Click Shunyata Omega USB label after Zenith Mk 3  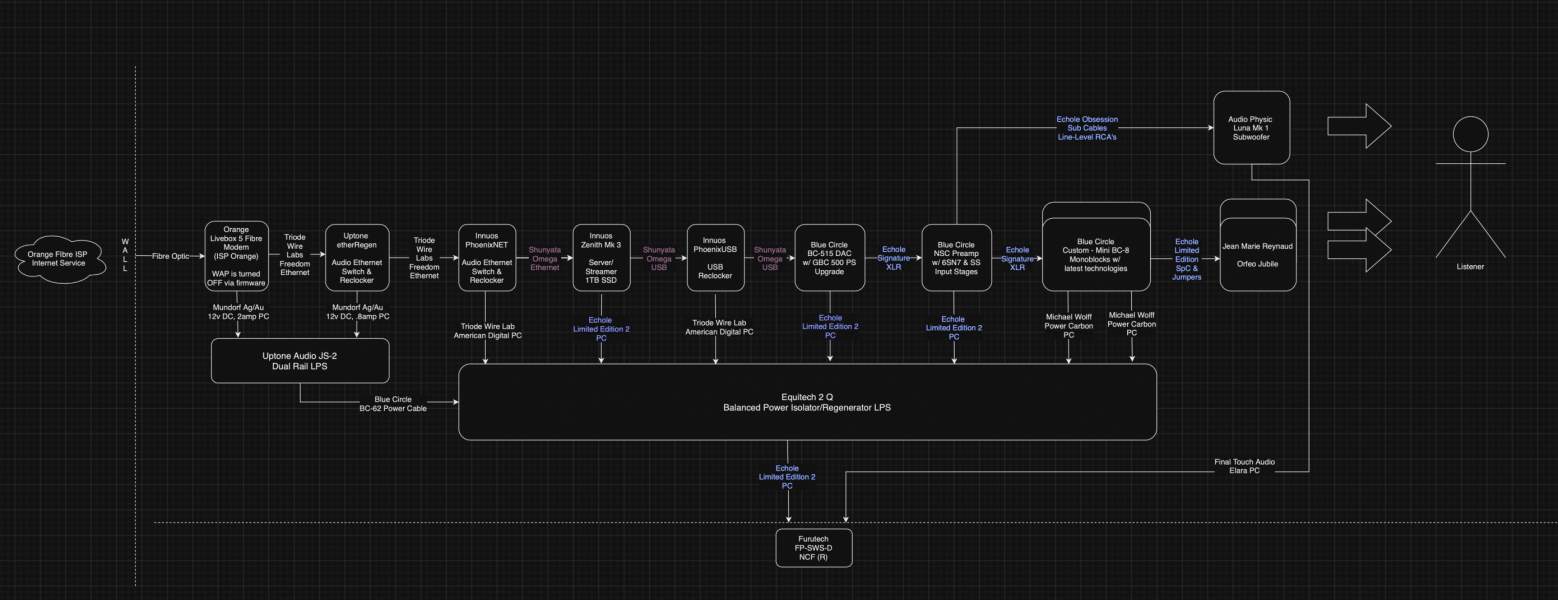[x=658, y=258]
